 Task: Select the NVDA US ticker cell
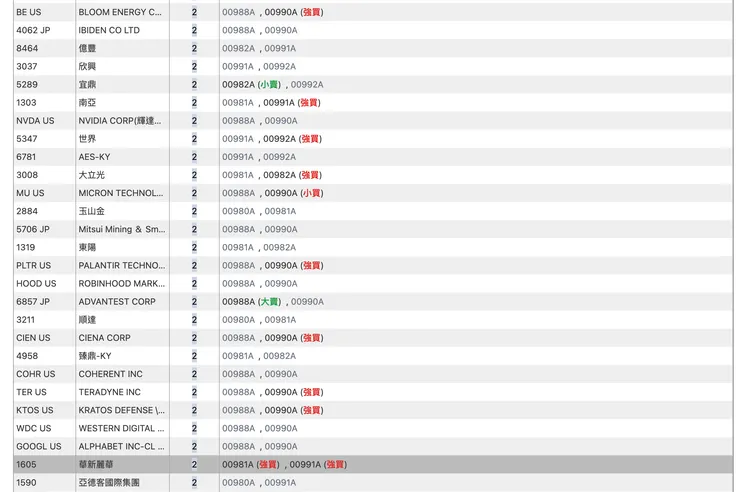35,121
